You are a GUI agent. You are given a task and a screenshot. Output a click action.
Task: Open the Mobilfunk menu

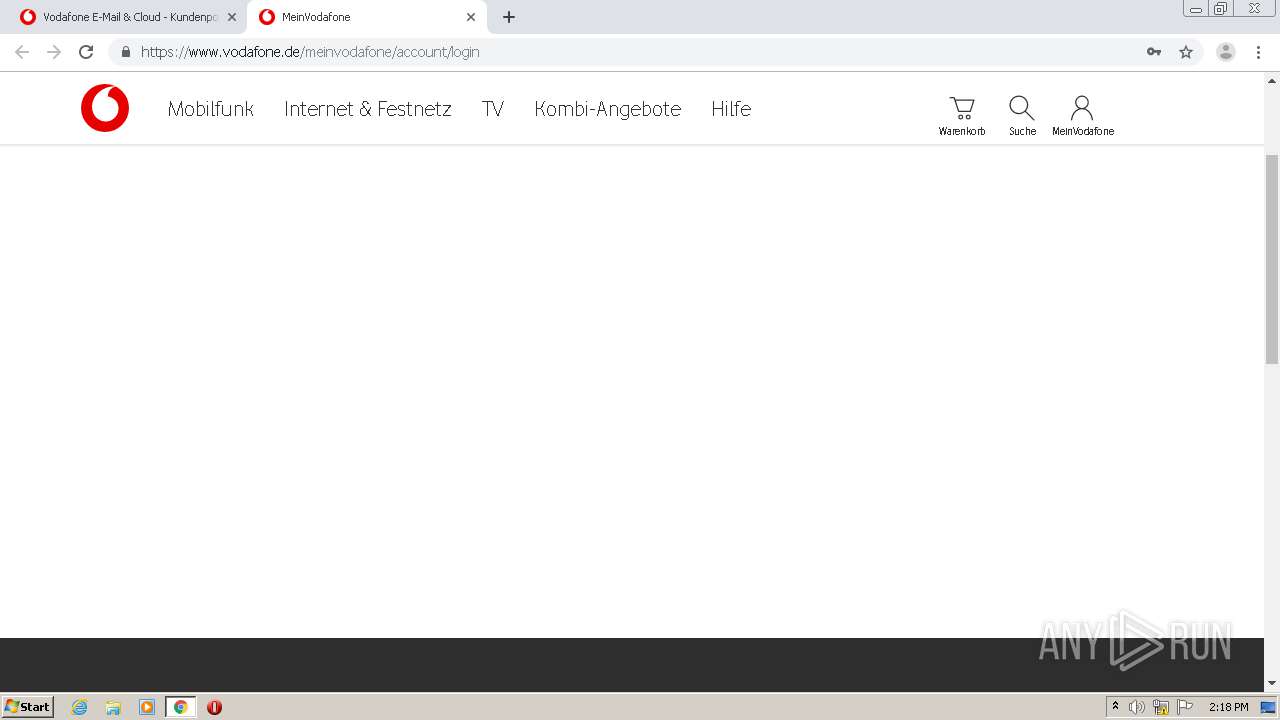click(x=211, y=109)
